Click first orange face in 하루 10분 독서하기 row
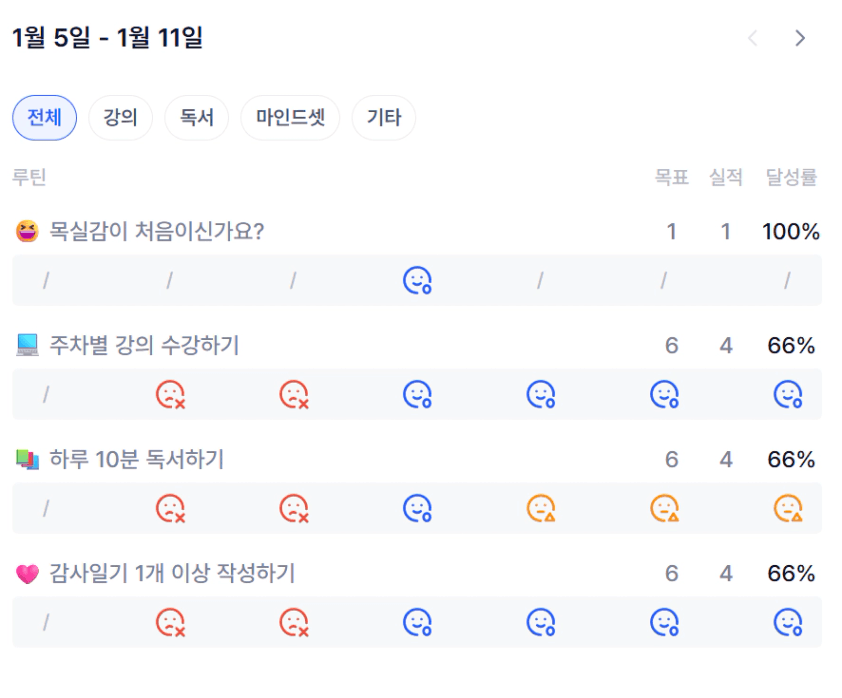842x698 pixels. point(541,509)
